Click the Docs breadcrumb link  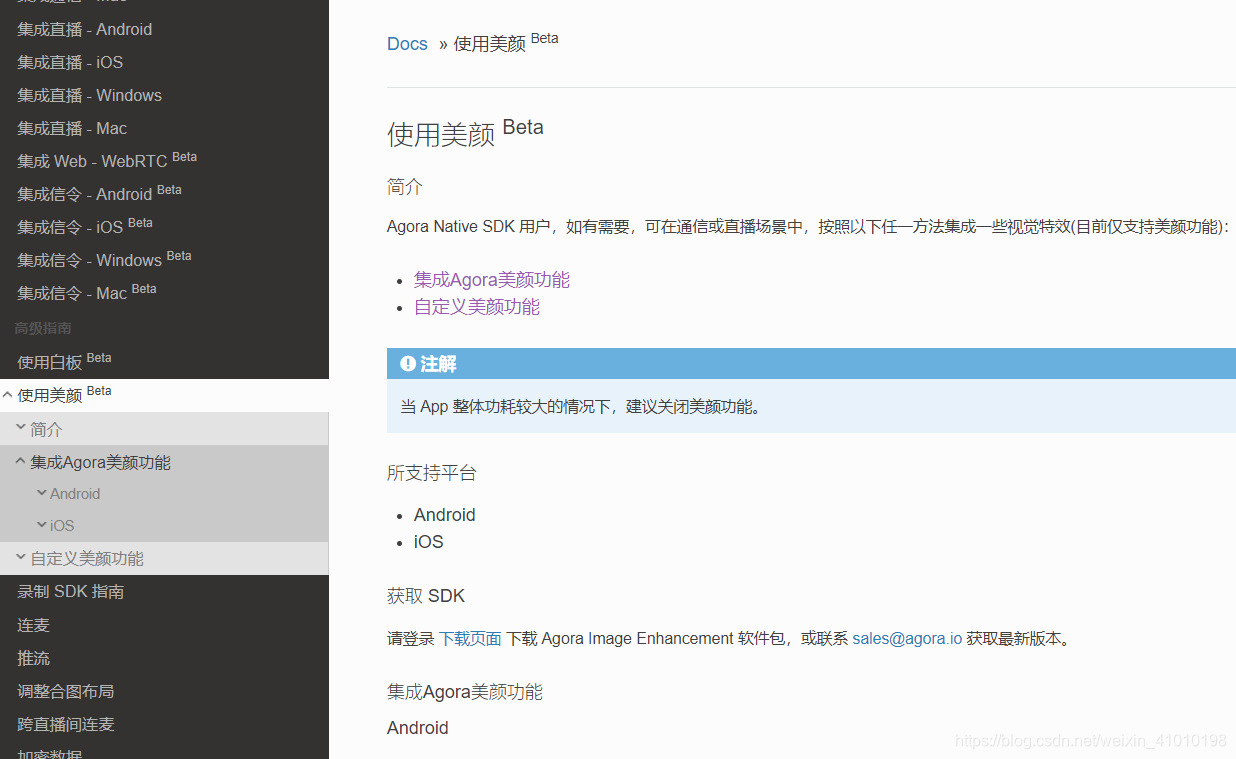pos(407,44)
